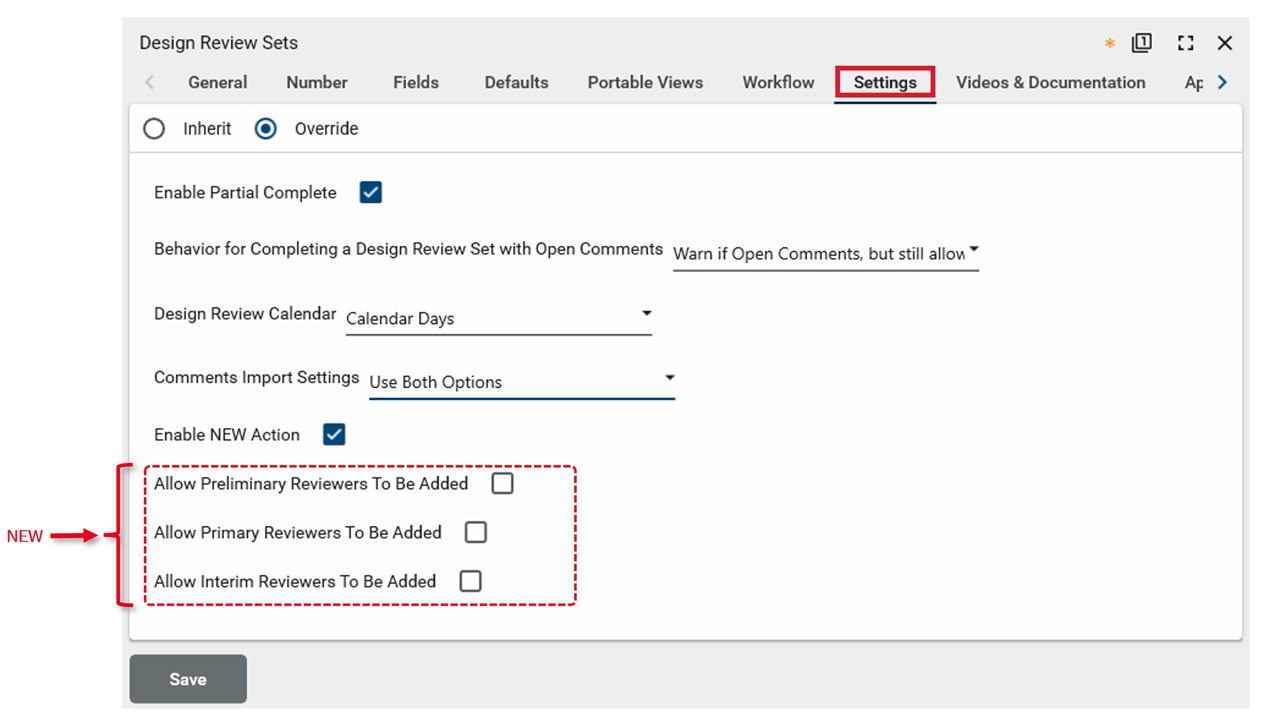Open the numbered panel icon in header
The image size is (1265, 723).
tap(1141, 43)
